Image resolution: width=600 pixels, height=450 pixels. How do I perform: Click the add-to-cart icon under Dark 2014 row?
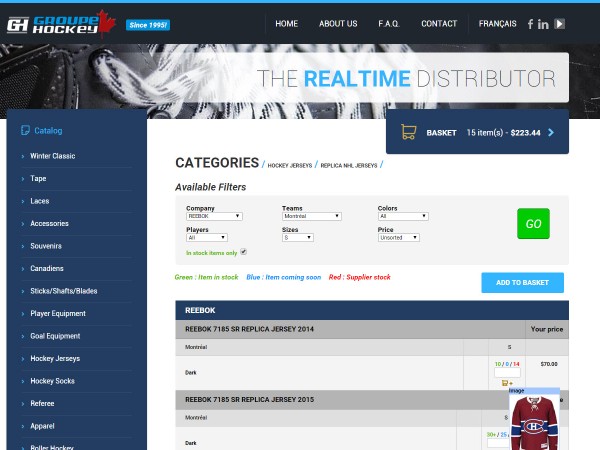click(x=507, y=383)
